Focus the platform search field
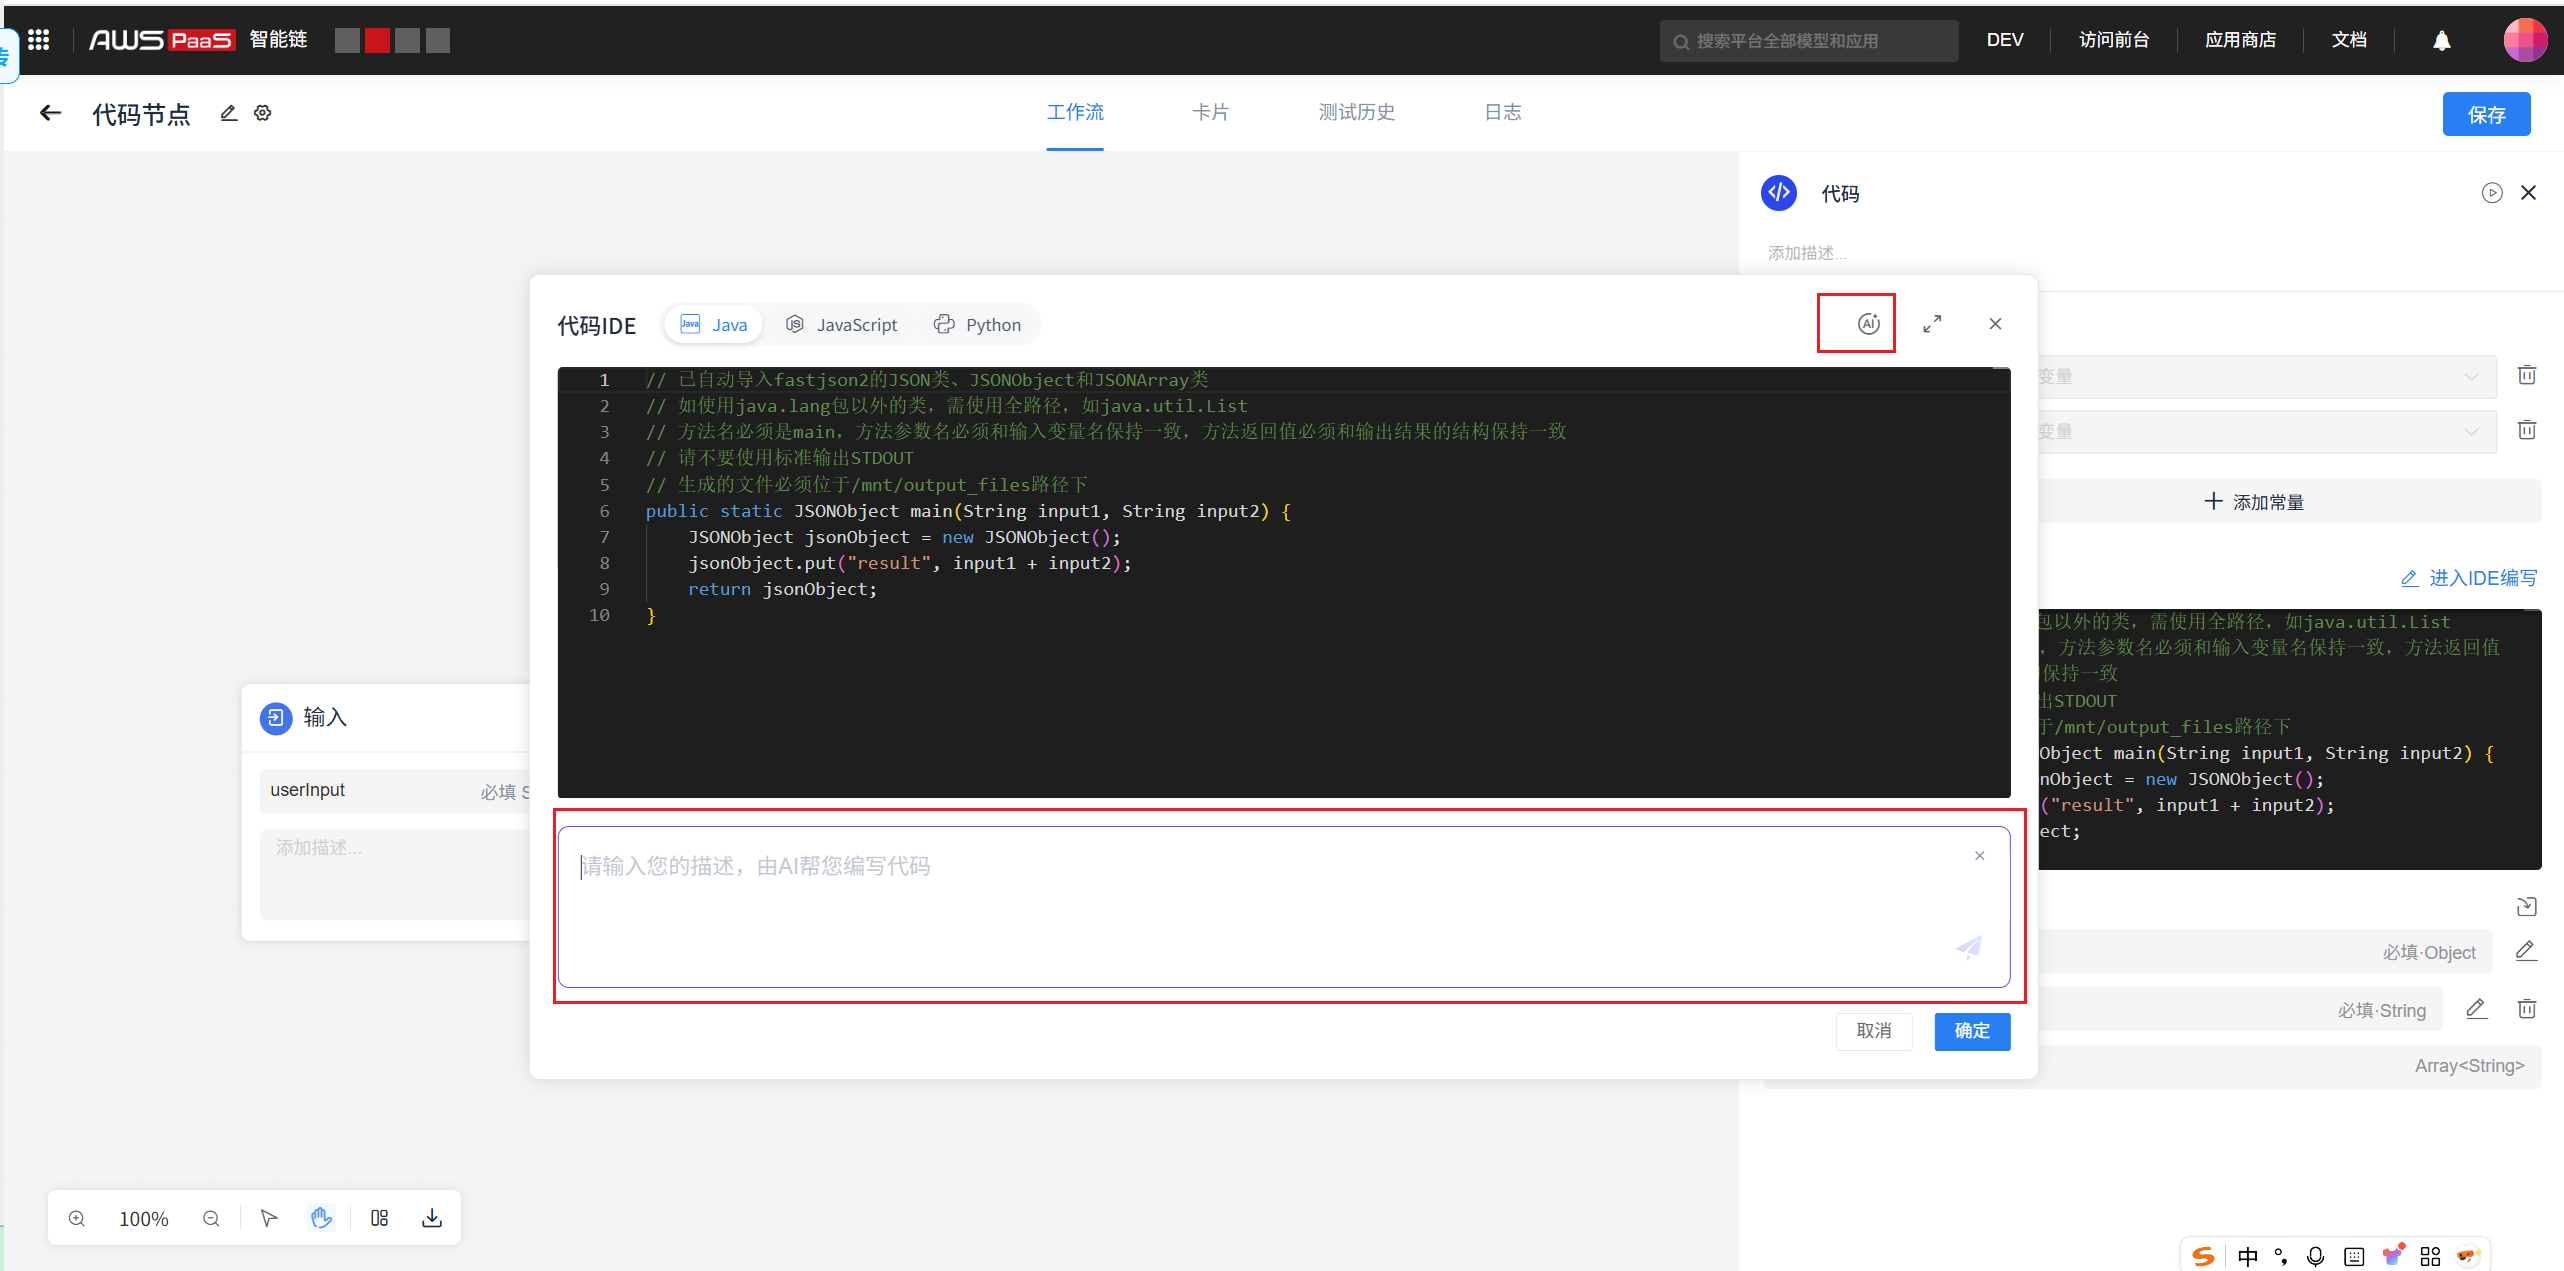This screenshot has height=1271, width=2564. coord(1808,41)
